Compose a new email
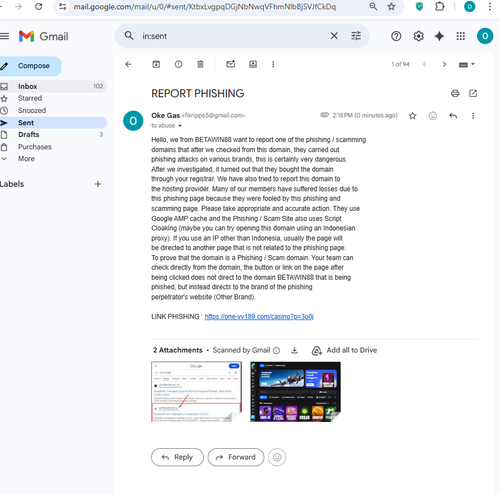500x494 pixels. coord(30,66)
